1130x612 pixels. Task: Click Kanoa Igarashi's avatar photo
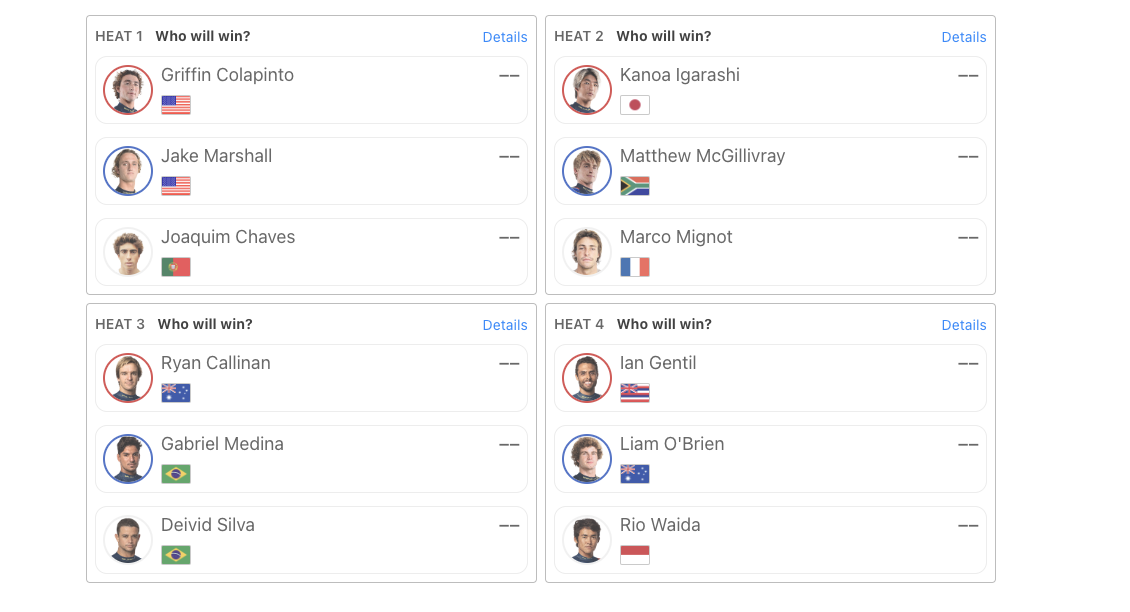(587, 90)
